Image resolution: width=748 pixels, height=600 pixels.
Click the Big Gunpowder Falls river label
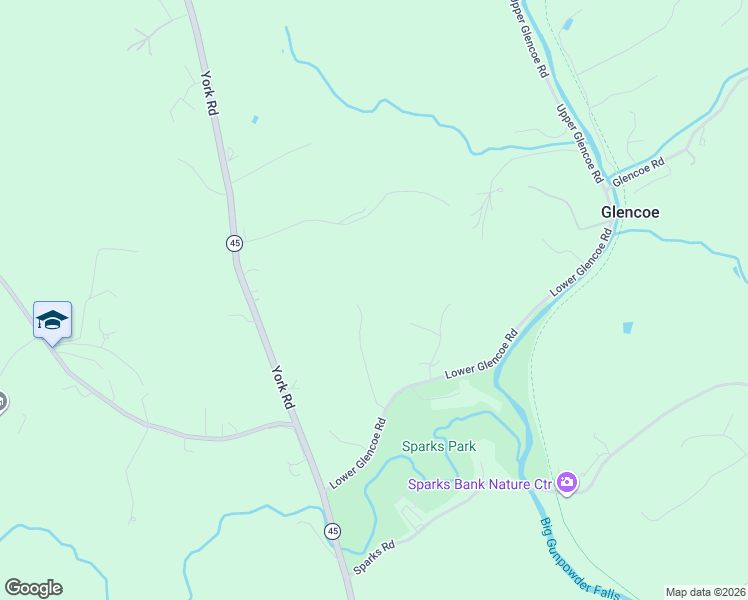tap(579, 559)
